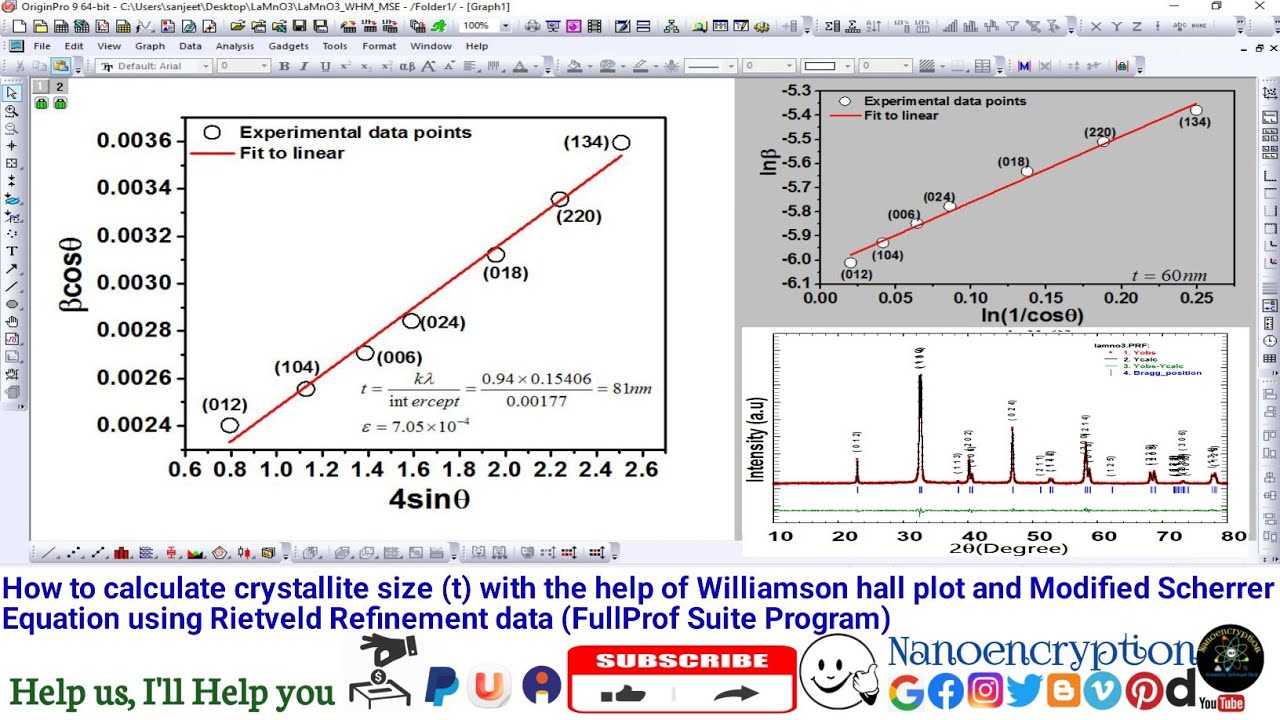Image resolution: width=1280 pixels, height=720 pixels.
Task: Expand the fill color bucket dropdown arrow
Action: [x=589, y=67]
